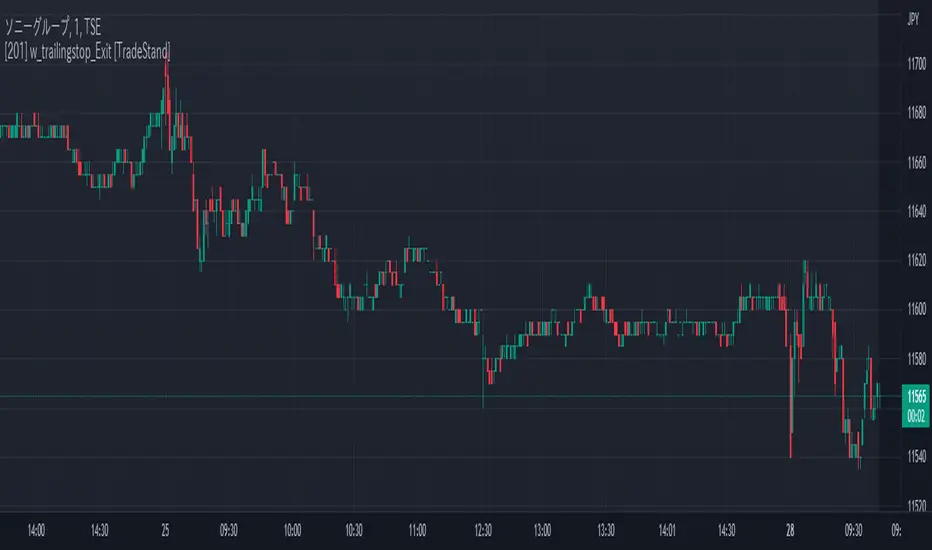932x550 pixels.
Task: Select the w_trailingstop_Exit indicator label
Action: pyautogui.click(x=87, y=52)
